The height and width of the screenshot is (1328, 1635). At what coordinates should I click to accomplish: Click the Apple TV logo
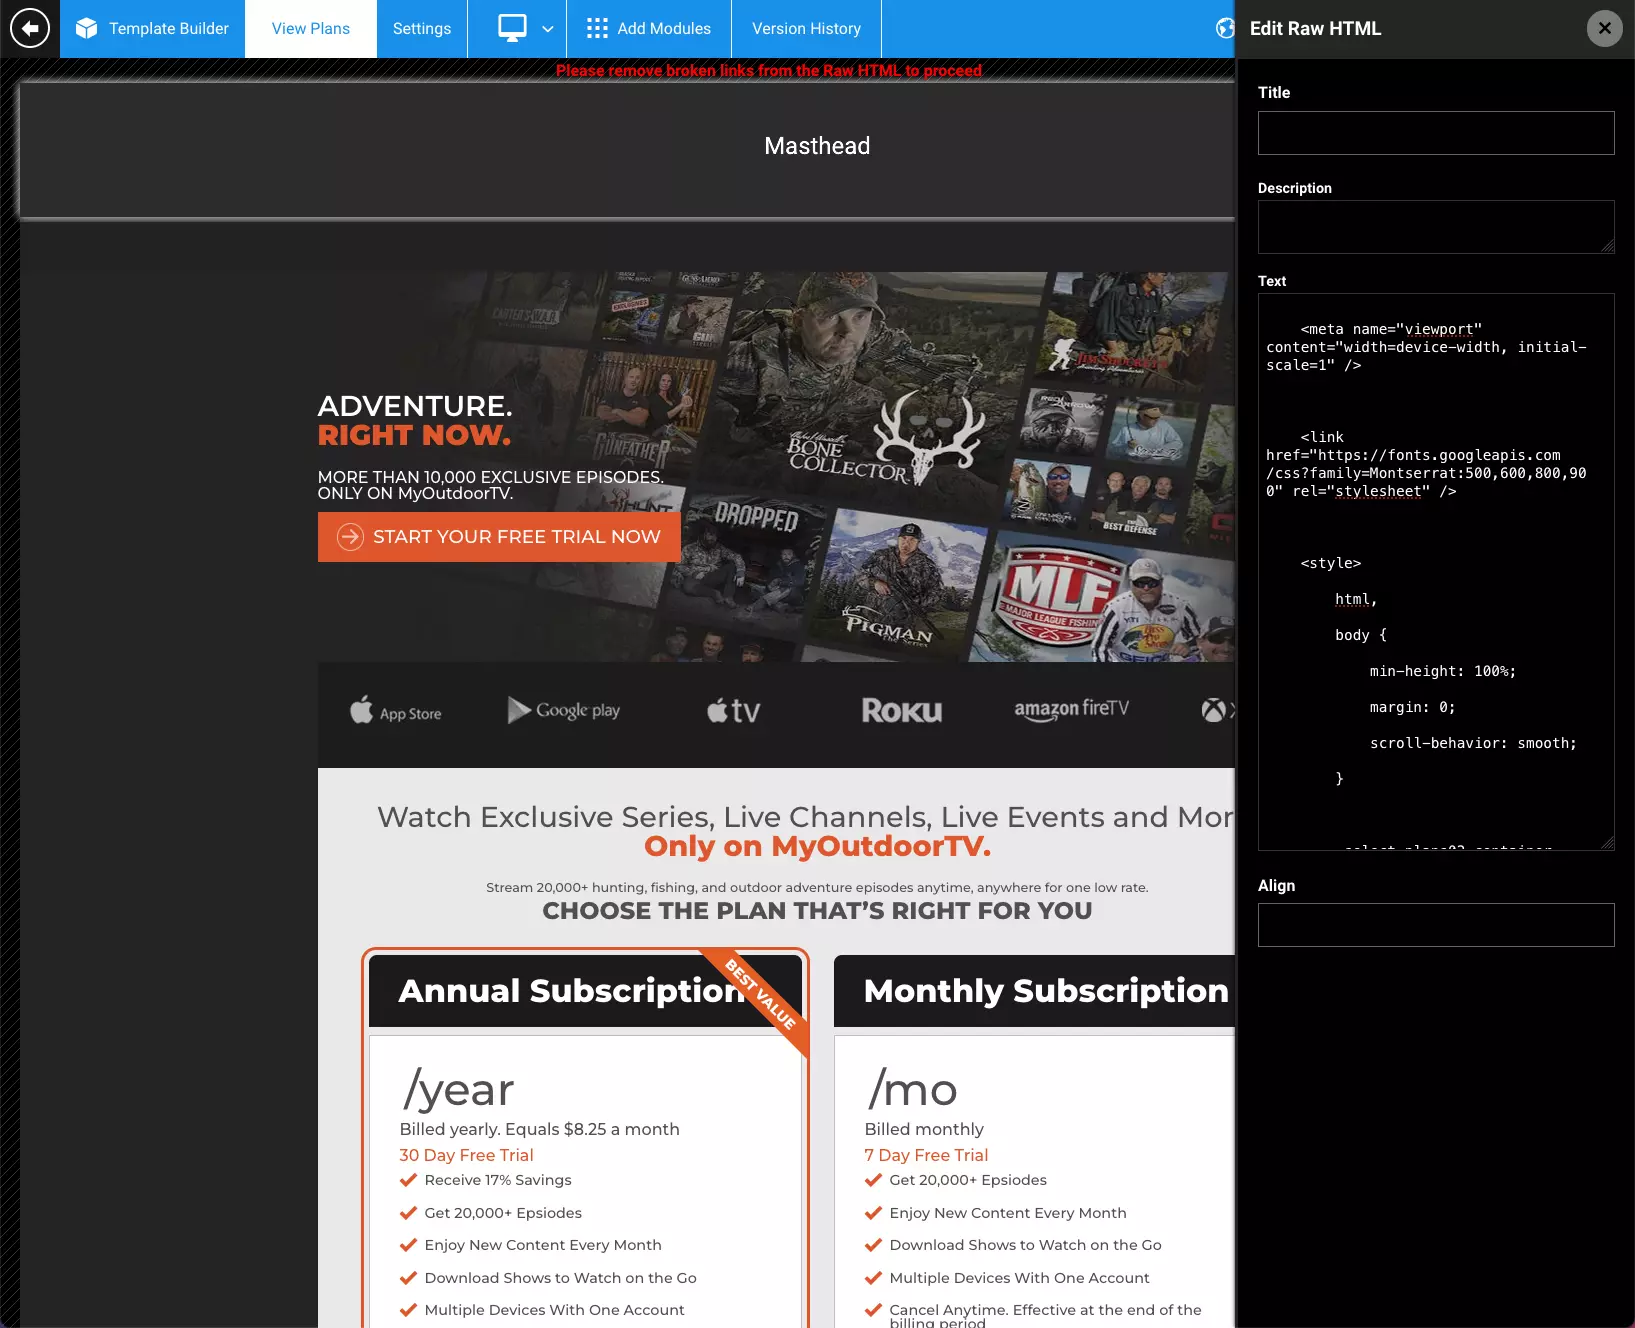point(733,710)
